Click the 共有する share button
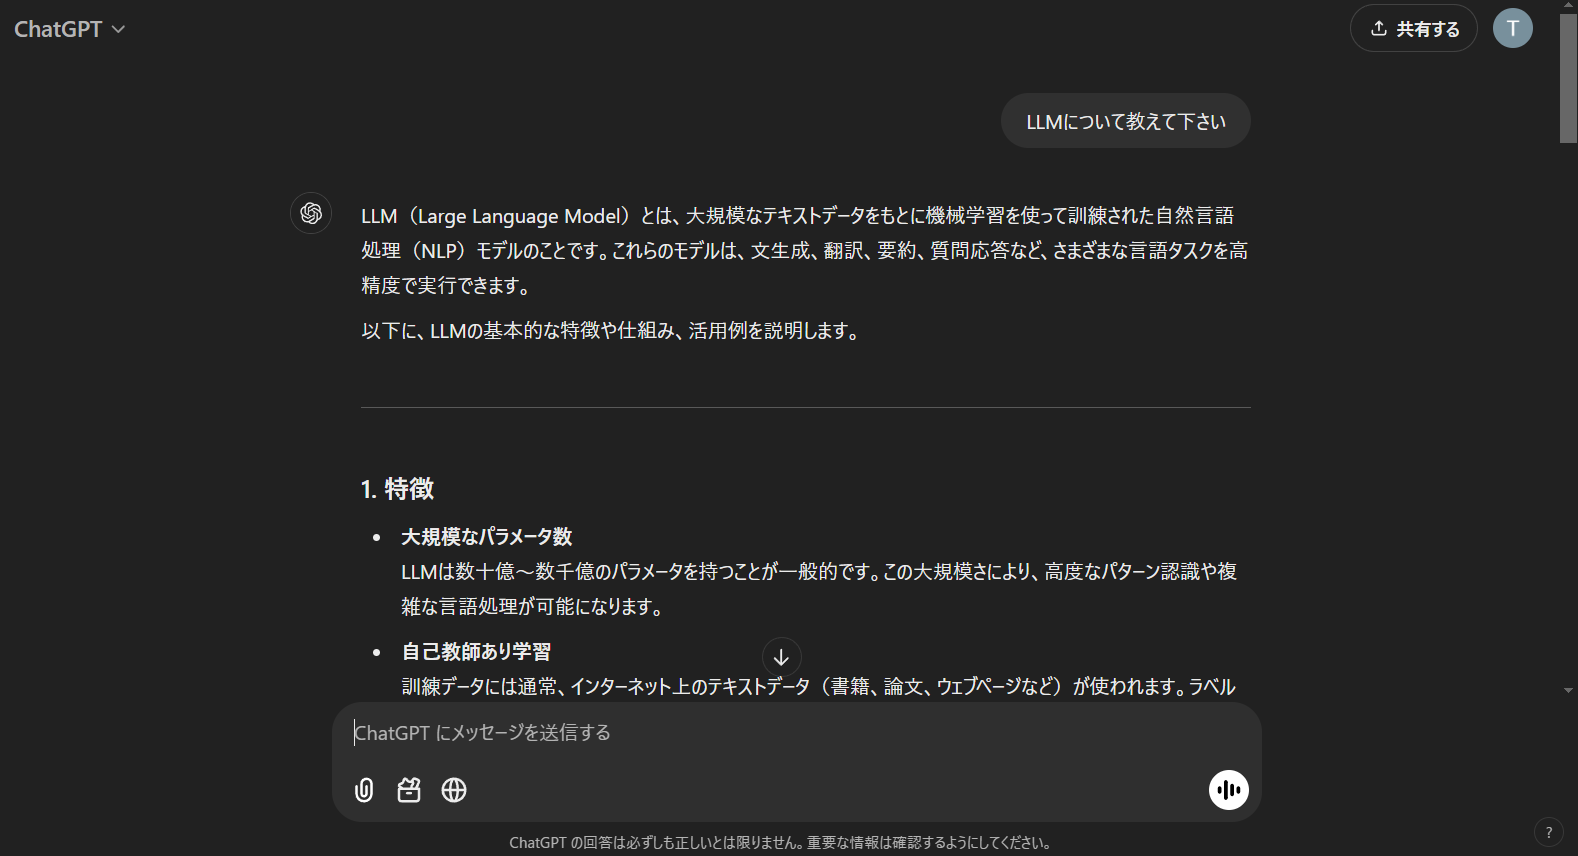This screenshot has width=1578, height=856. (1413, 29)
